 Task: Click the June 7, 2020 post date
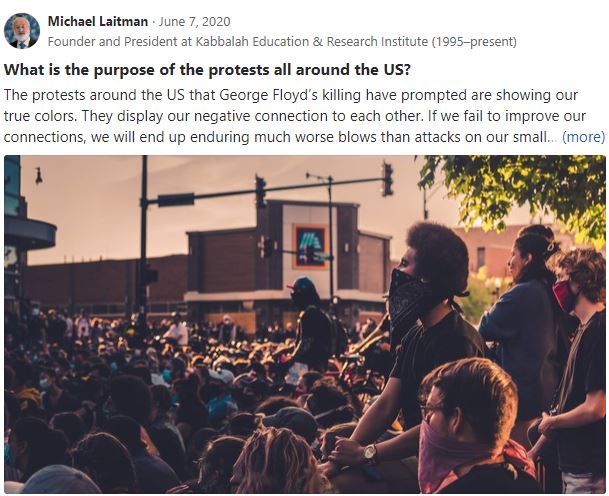pos(188,21)
